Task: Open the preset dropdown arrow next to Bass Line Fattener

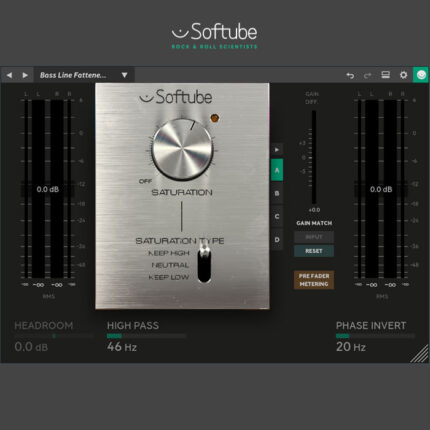Action: coord(124,75)
